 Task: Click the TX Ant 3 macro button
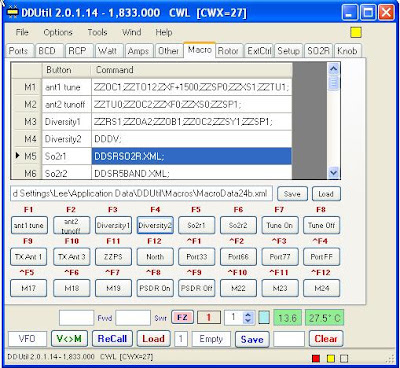coord(71,257)
